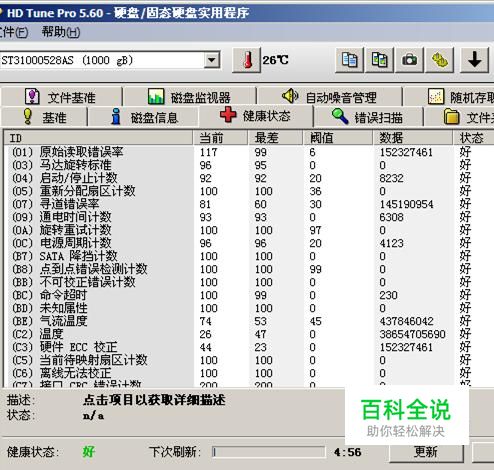Switch to the 错误扫描 tab
The width and height of the screenshot is (494, 470).
pyautogui.click(x=368, y=117)
